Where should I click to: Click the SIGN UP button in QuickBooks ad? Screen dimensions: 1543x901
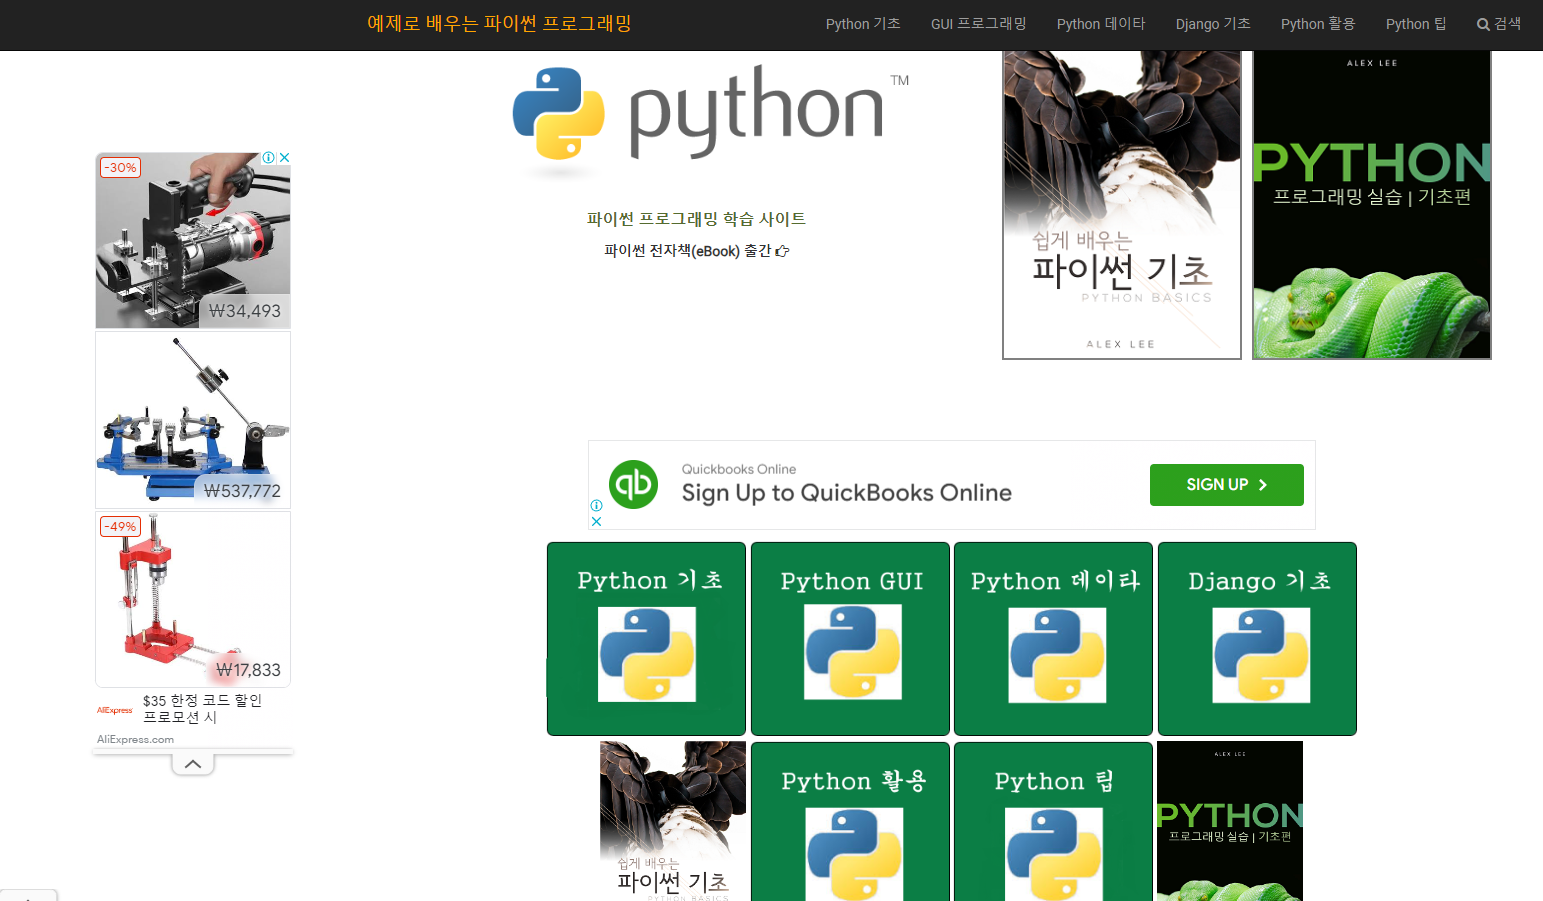1227,485
